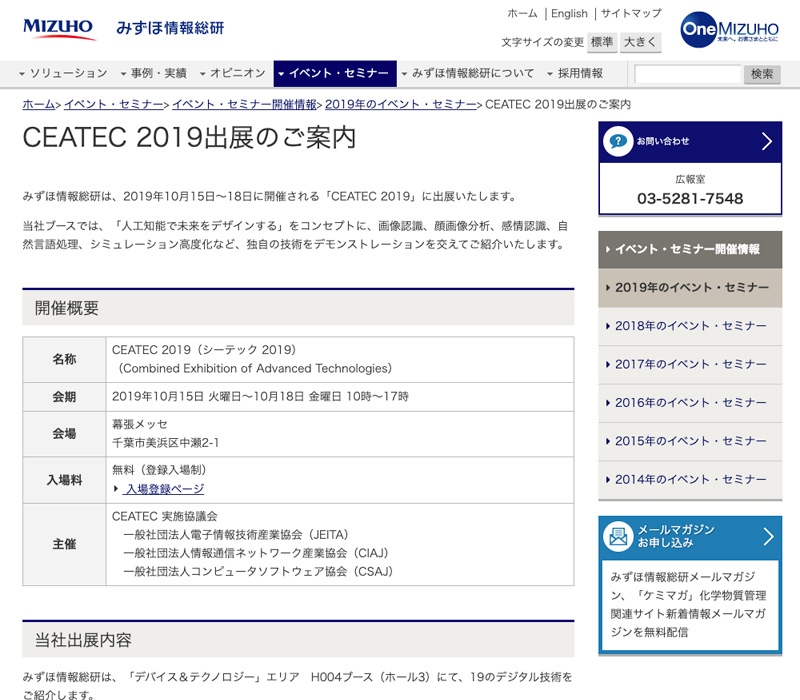Click the mail magazine description text
The width and height of the screenshot is (800, 700).
coord(689,605)
